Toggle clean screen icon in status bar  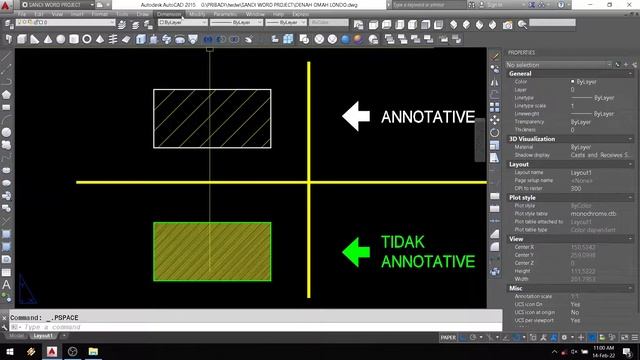(x=624, y=338)
